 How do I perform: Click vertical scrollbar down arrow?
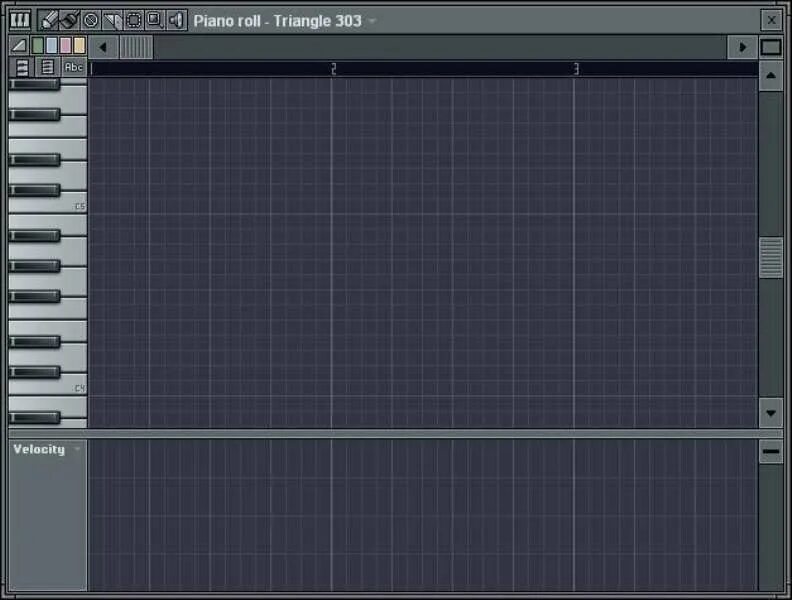point(771,413)
